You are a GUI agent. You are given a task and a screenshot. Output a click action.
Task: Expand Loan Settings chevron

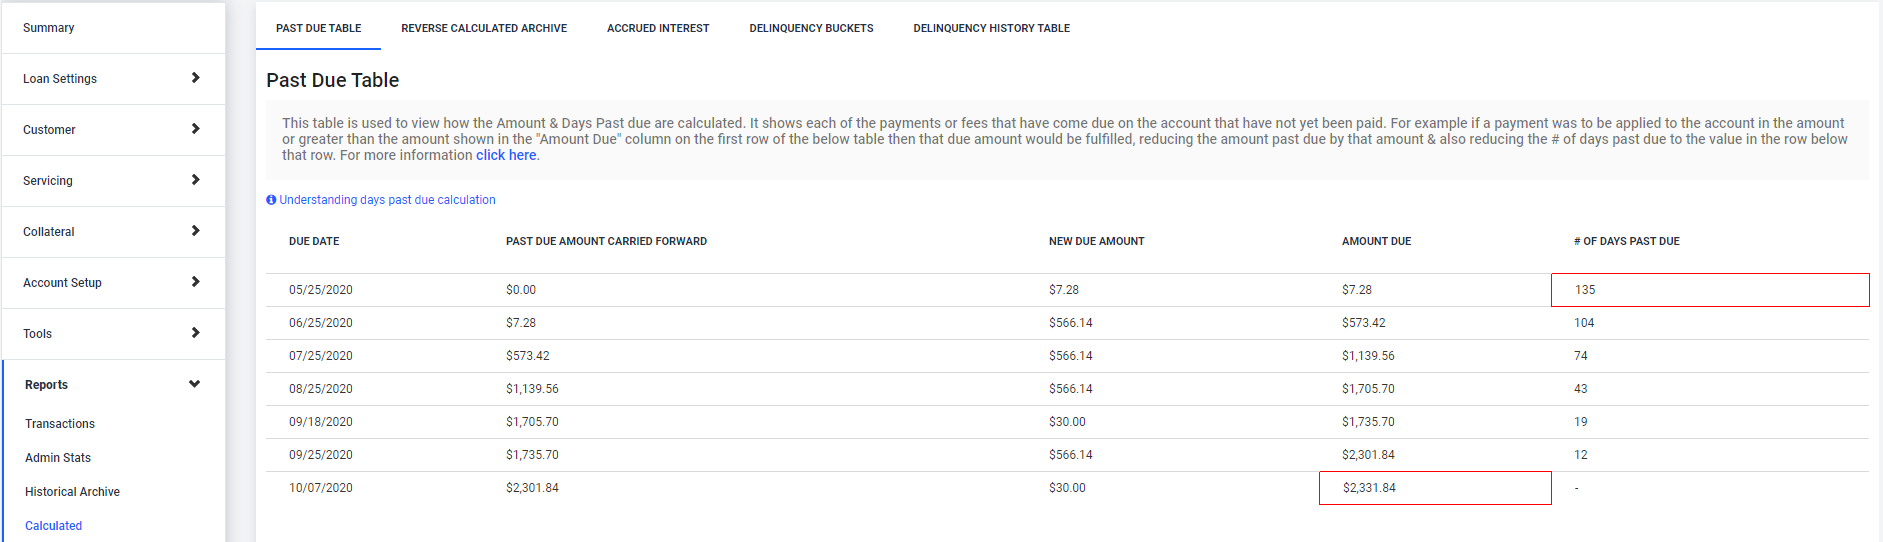195,78
